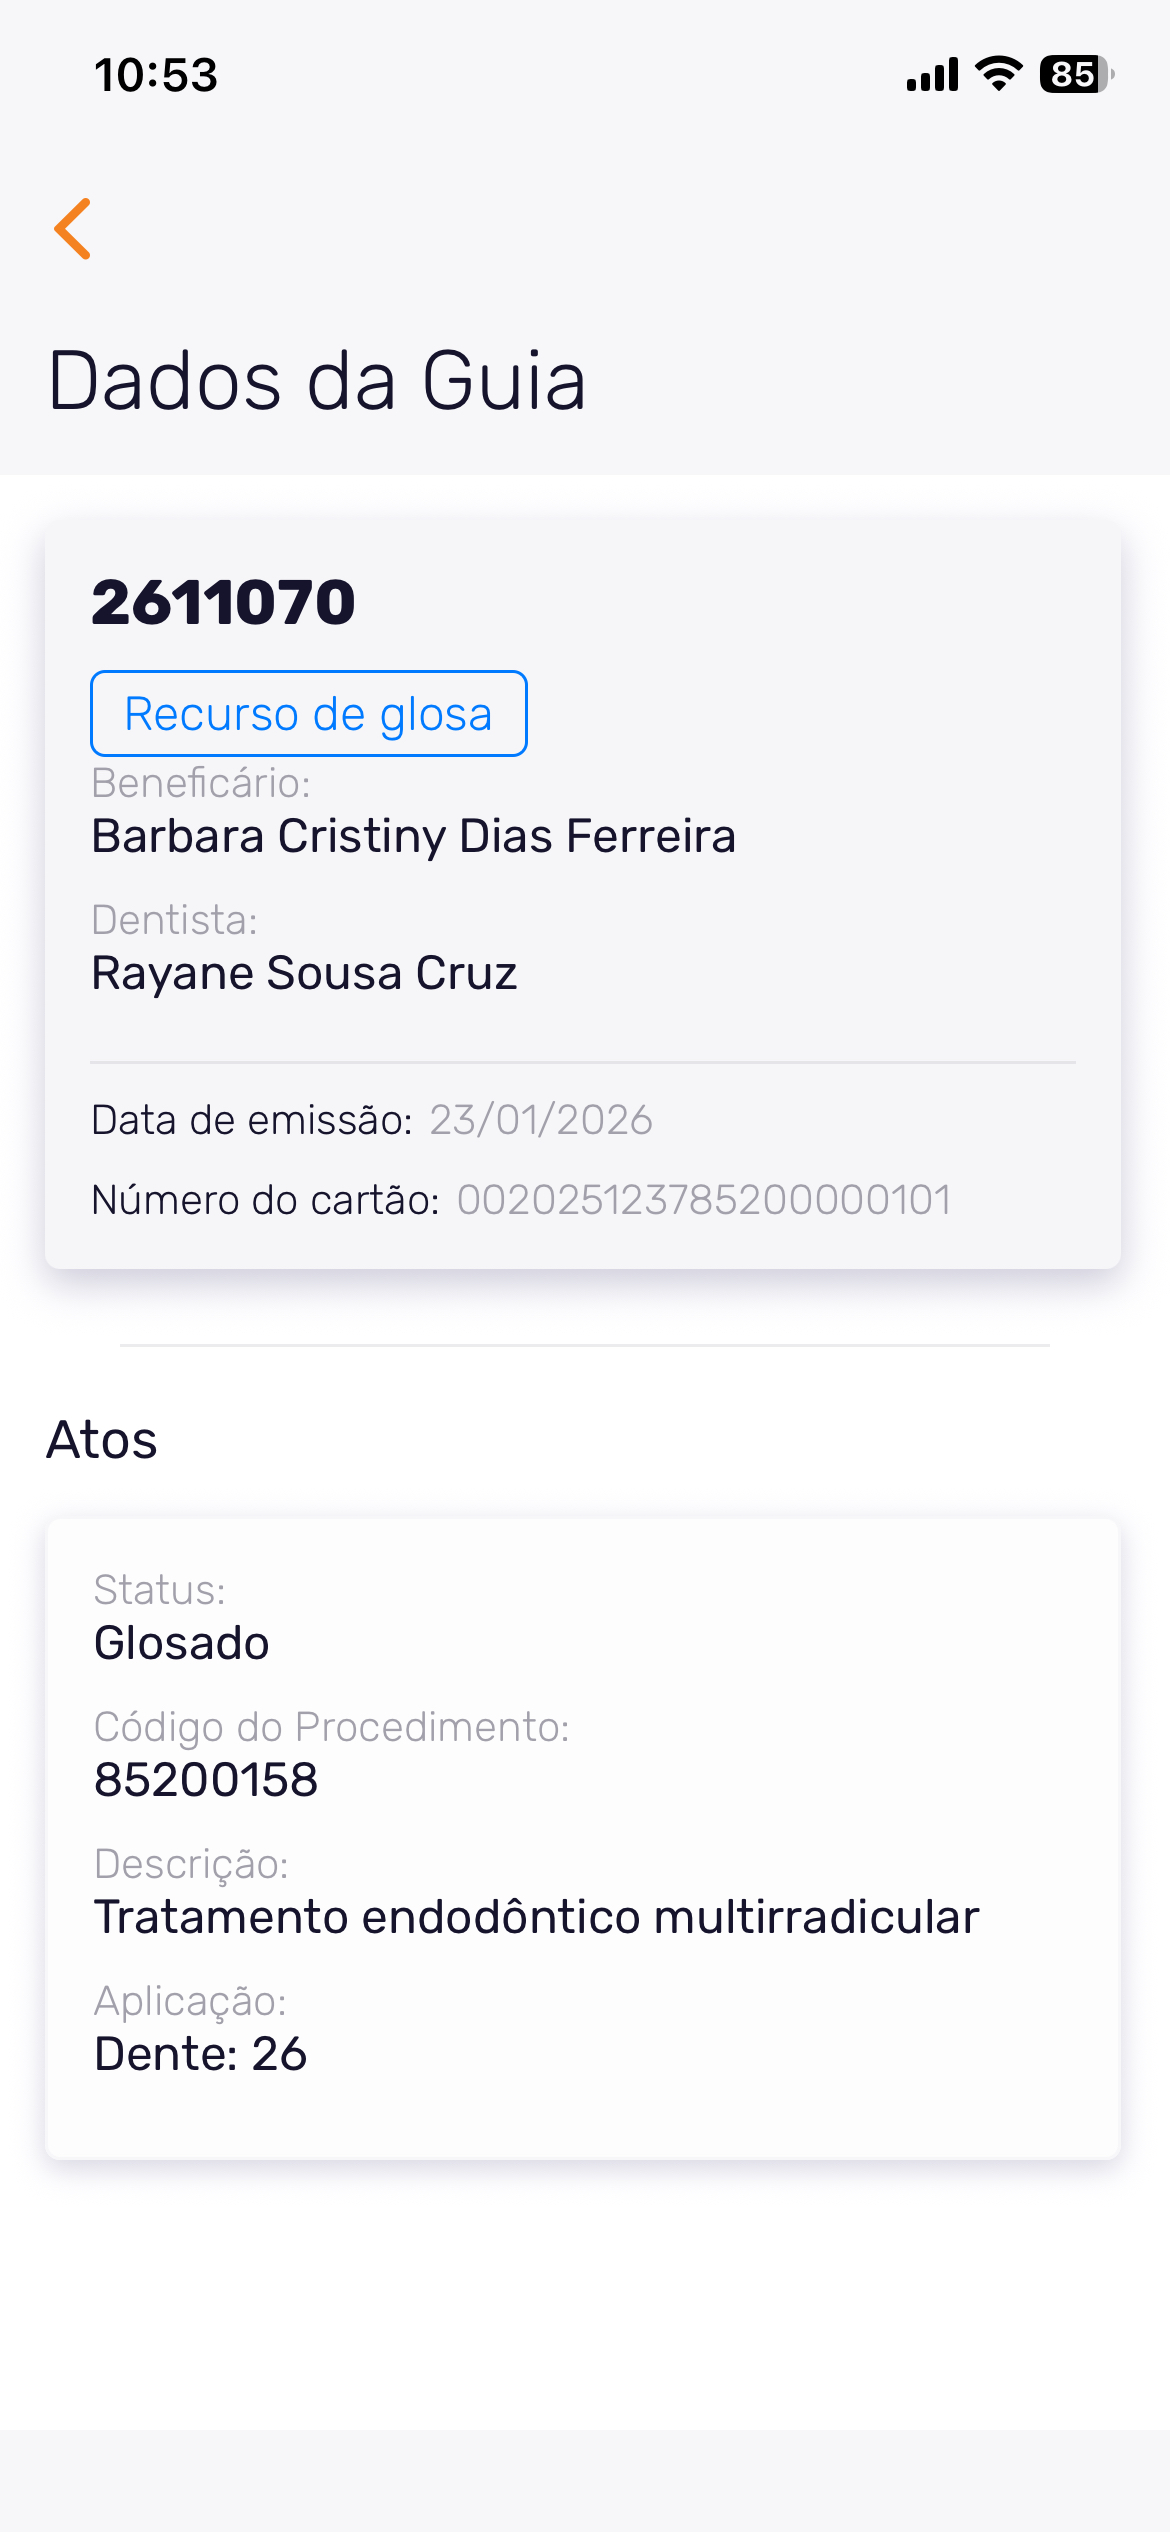1170x2532 pixels.
Task: Tap the battery level indicator
Action: (x=1076, y=75)
